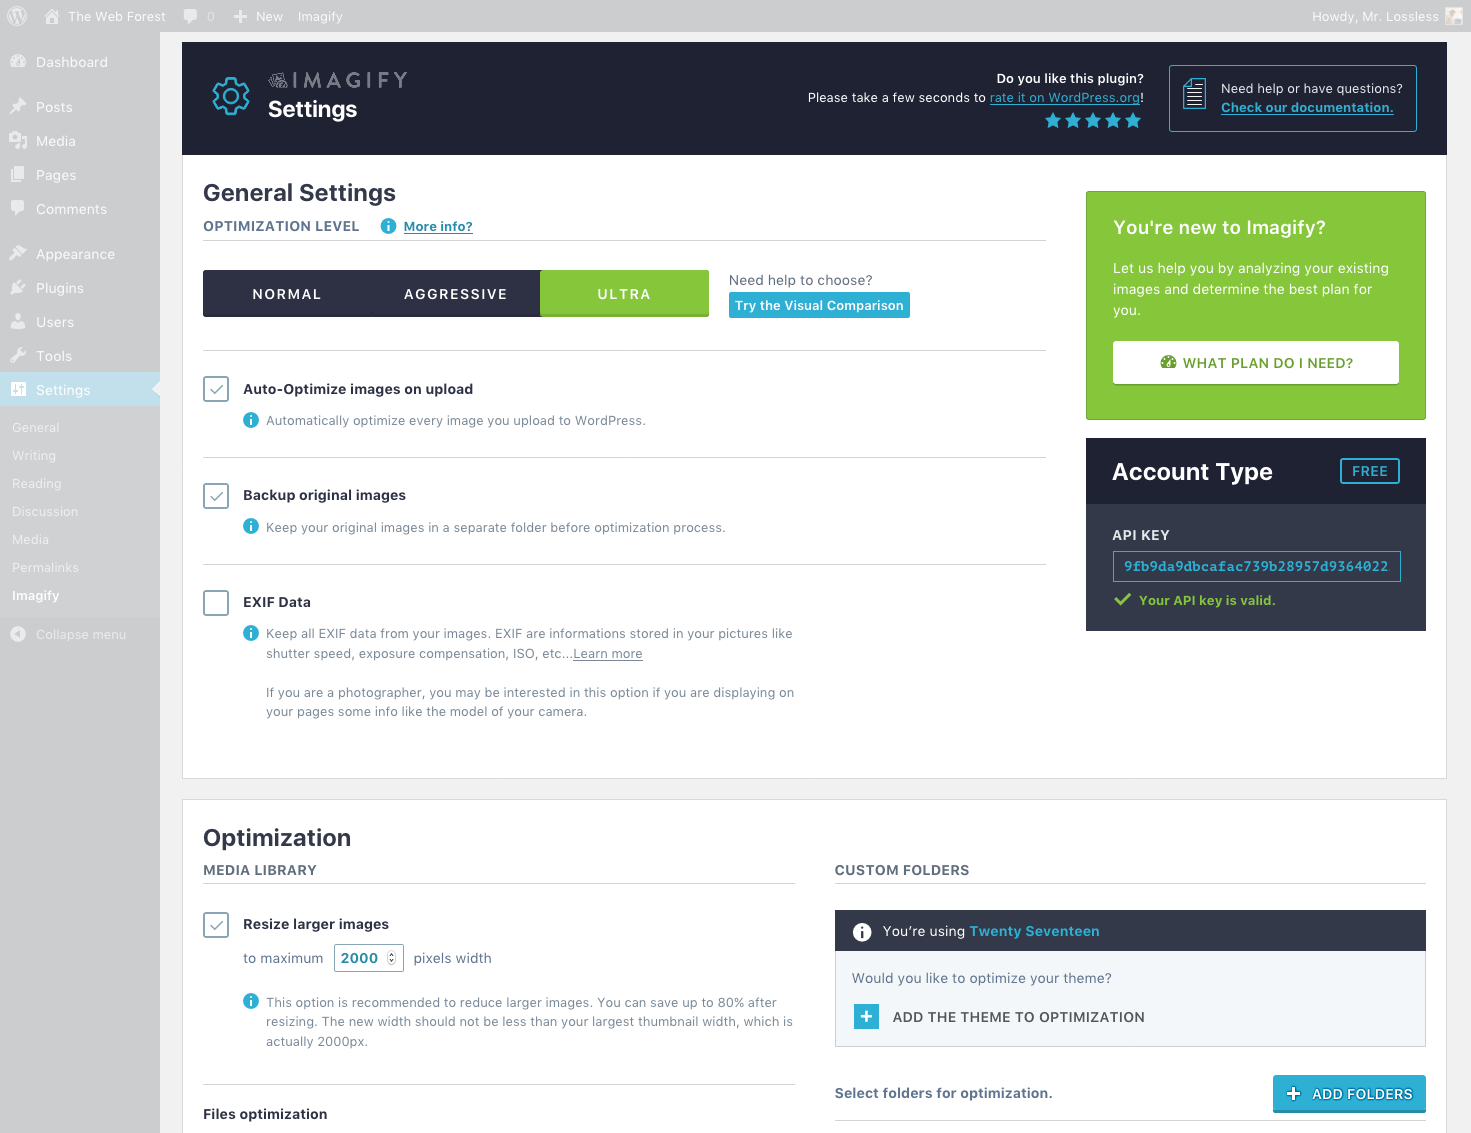The image size is (1471, 1133).
Task: Uncheck Resize larger images
Action: pyautogui.click(x=216, y=924)
